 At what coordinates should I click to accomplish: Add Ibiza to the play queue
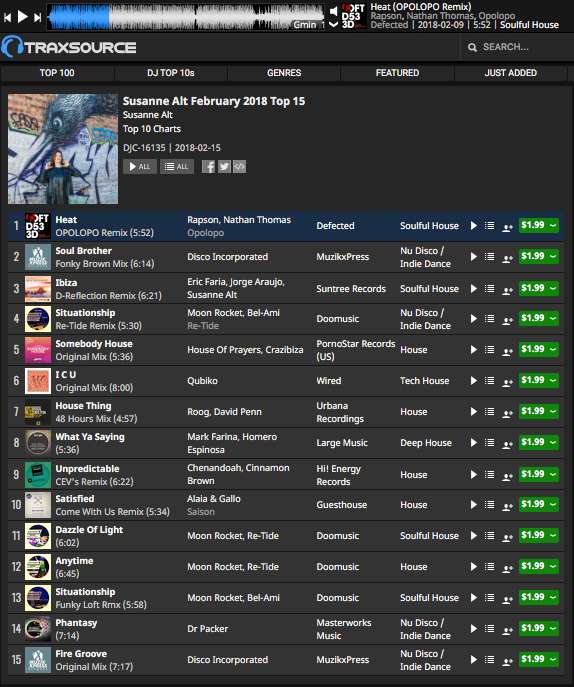489,288
